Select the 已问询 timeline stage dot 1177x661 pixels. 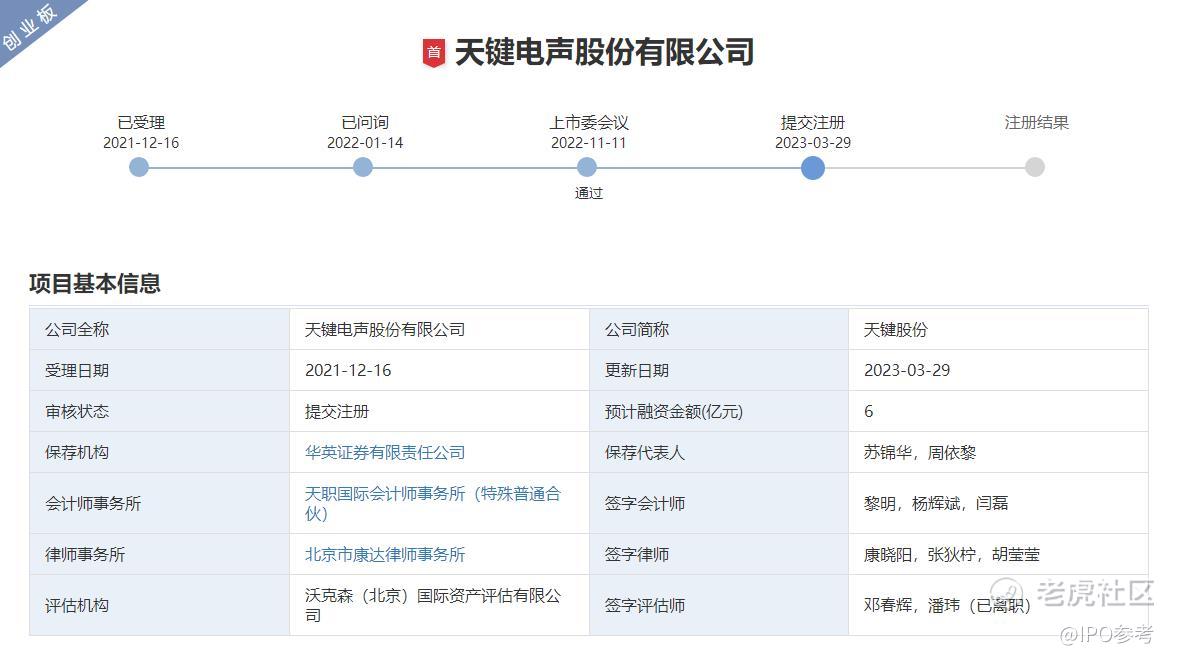click(363, 167)
